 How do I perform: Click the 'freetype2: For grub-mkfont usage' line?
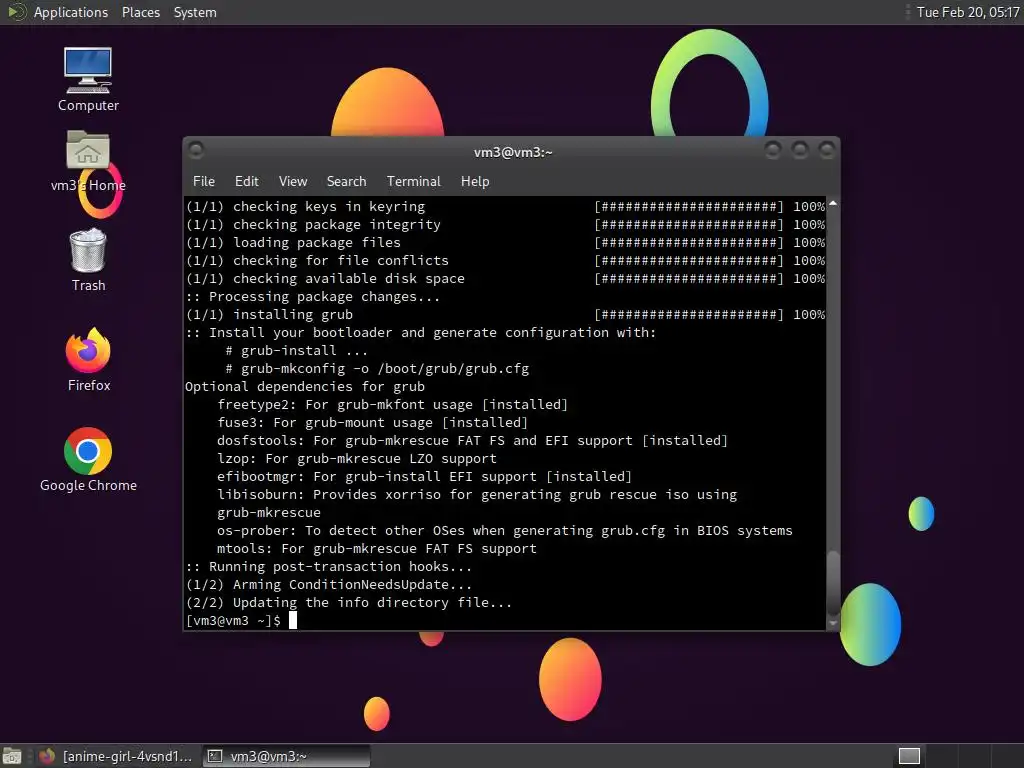(x=392, y=404)
